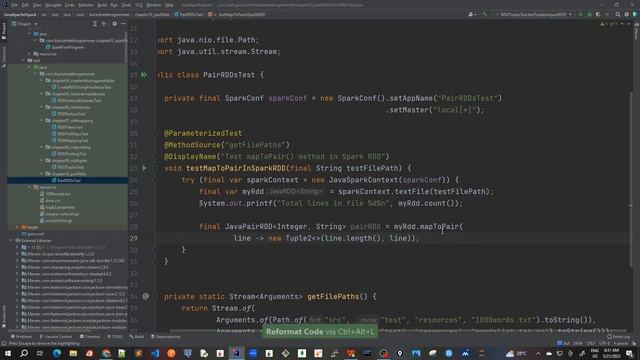Open the Version Control tool window tab

[x=56, y=337]
